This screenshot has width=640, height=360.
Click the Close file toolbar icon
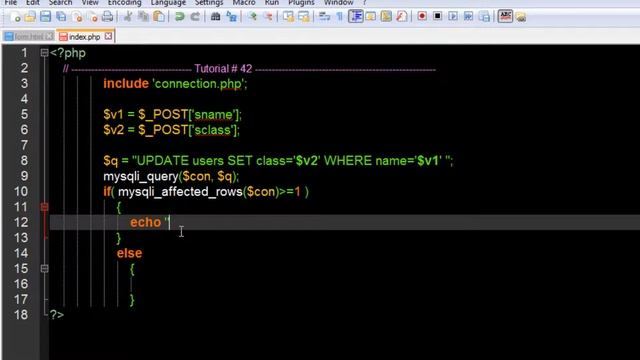click(77, 17)
